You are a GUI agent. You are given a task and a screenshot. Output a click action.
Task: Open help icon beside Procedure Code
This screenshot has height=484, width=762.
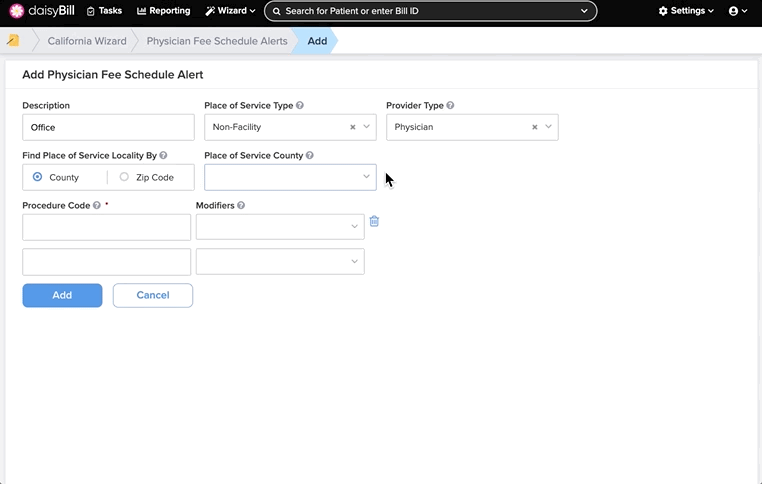[97, 206]
